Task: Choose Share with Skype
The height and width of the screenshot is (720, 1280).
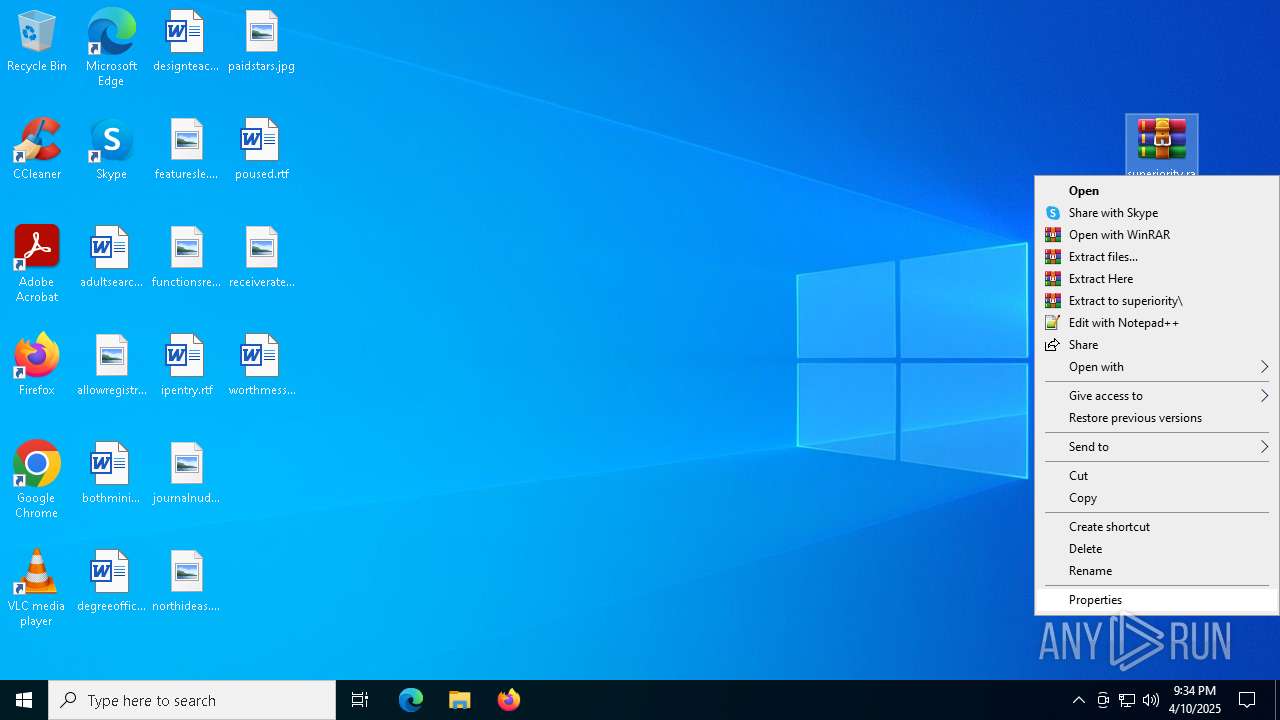Action: click(1157, 213)
